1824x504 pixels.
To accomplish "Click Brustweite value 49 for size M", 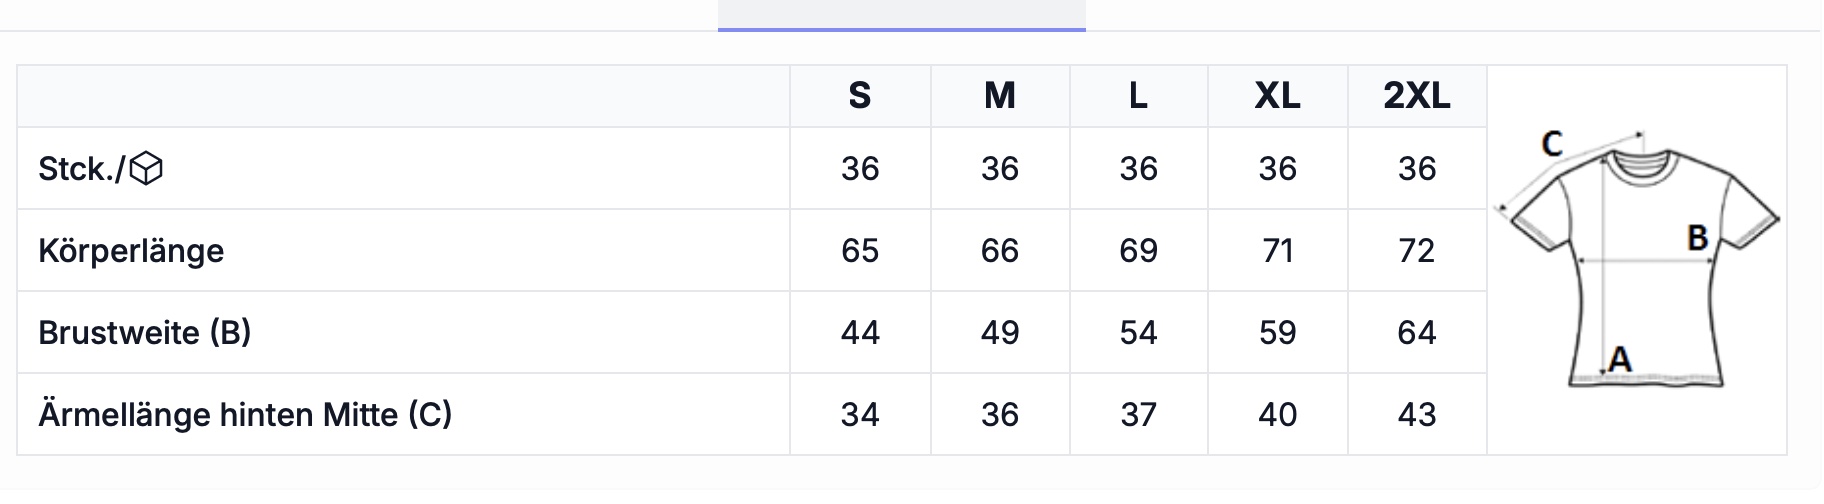I will pyautogui.click(x=1000, y=333).
